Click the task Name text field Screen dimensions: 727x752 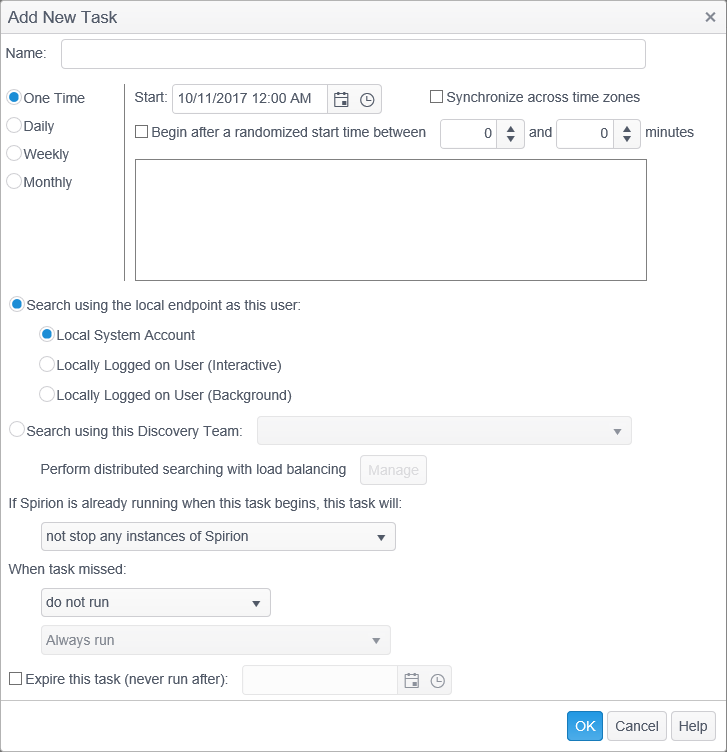pyautogui.click(x=353, y=54)
